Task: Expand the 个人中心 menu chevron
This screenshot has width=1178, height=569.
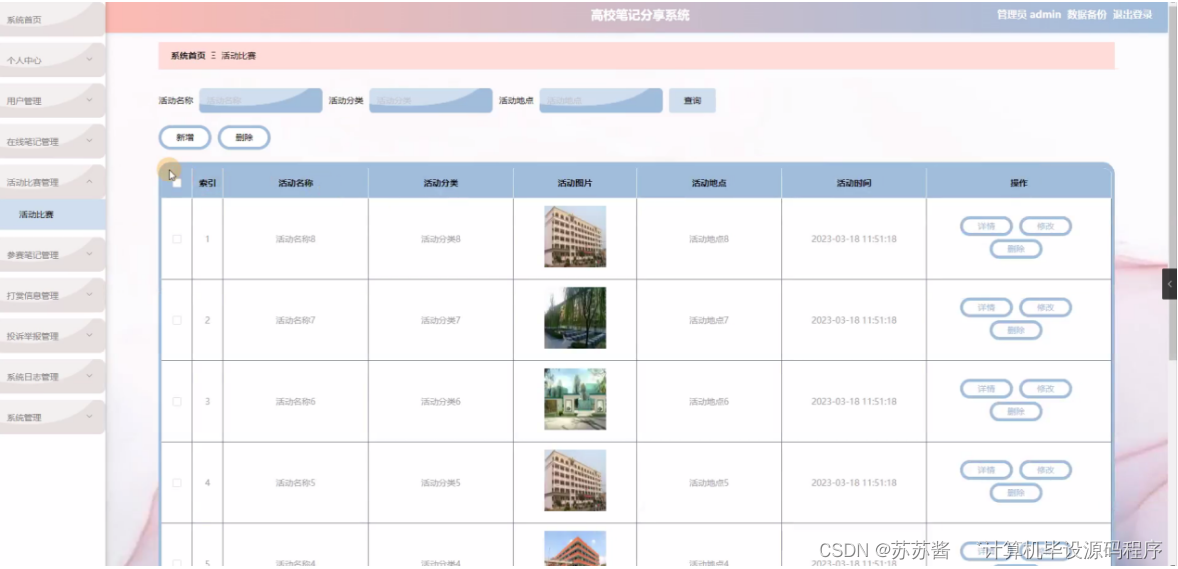Action: click(x=89, y=59)
